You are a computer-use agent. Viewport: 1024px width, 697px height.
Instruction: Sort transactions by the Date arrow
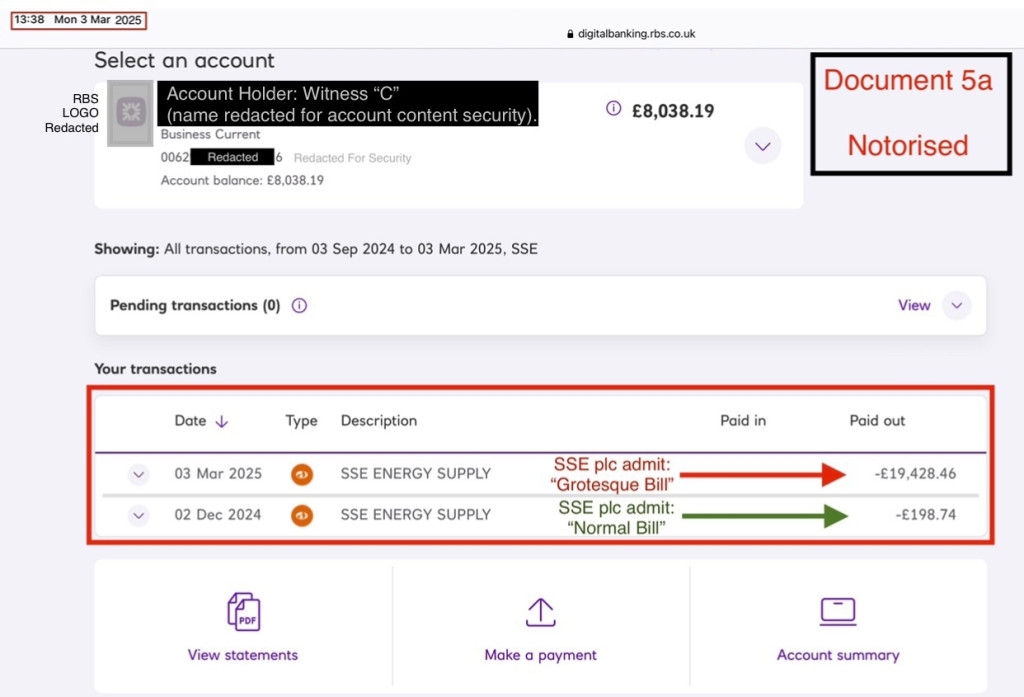[x=221, y=421]
